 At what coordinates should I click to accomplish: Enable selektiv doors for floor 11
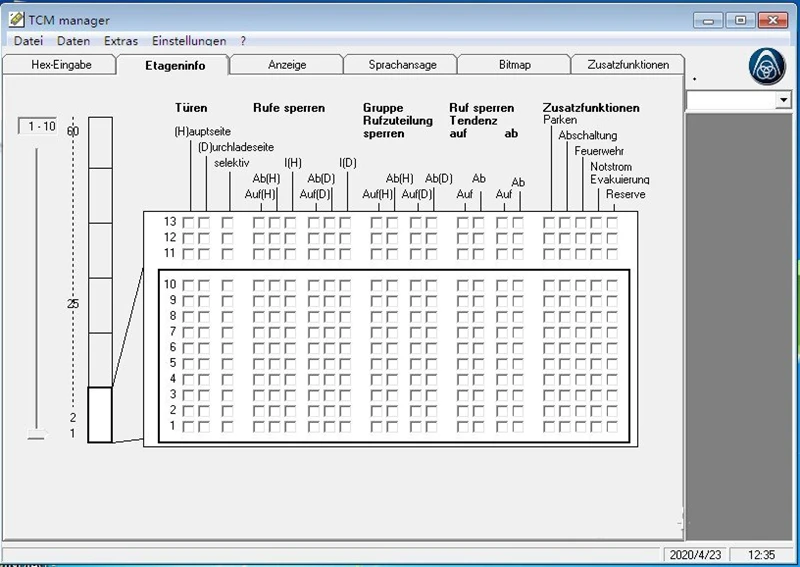tap(228, 254)
